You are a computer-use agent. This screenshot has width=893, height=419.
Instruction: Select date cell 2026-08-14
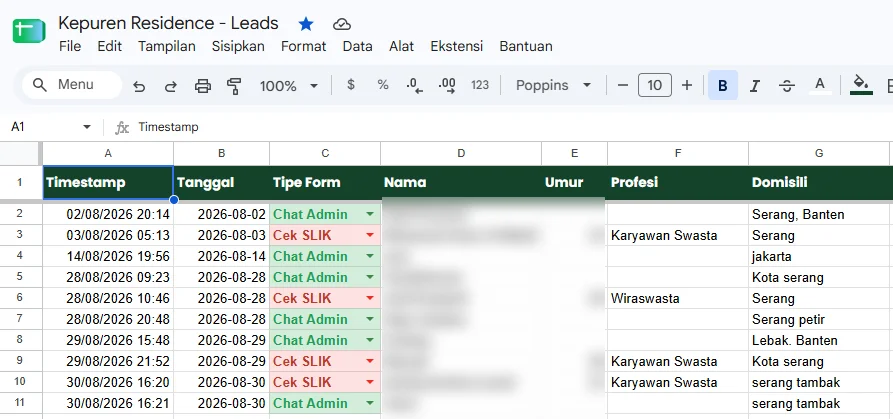[x=222, y=257]
